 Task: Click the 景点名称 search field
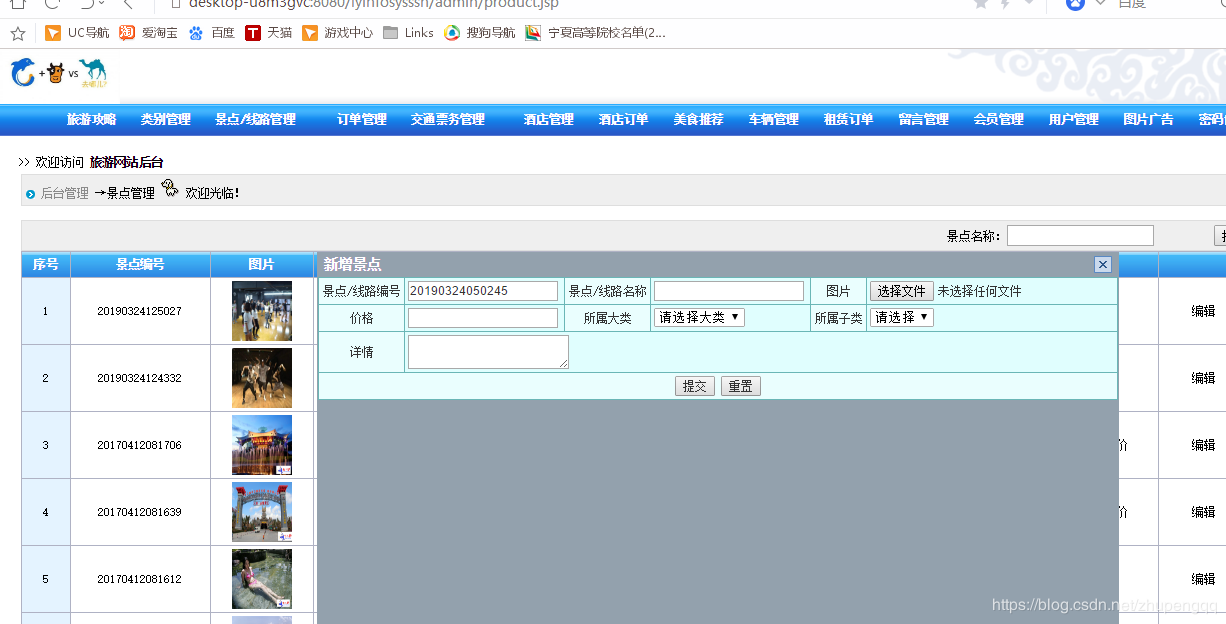(1080, 235)
